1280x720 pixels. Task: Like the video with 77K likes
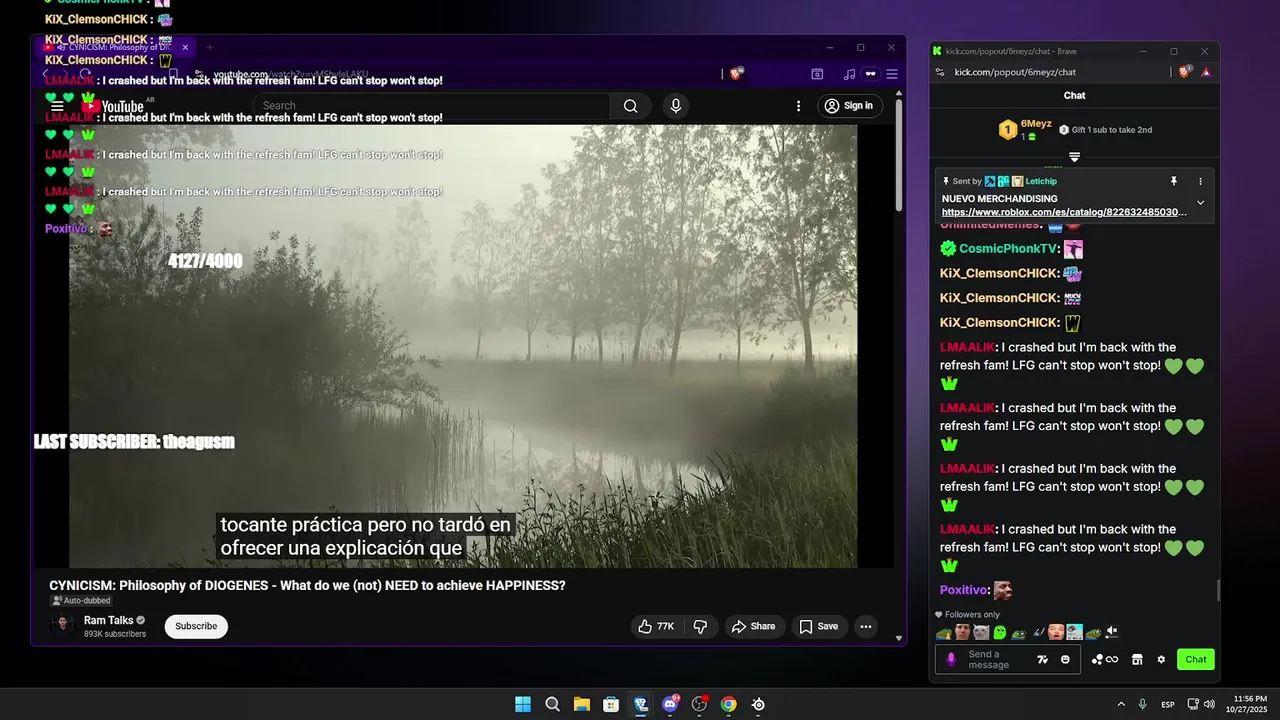pyautogui.click(x=656, y=626)
